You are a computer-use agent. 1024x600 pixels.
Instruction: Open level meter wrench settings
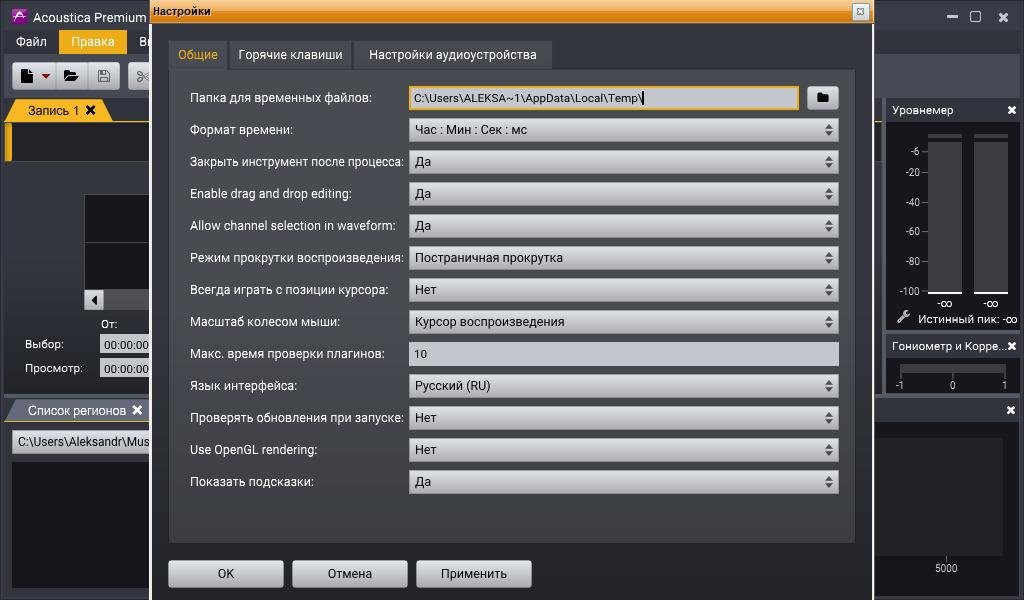903,318
